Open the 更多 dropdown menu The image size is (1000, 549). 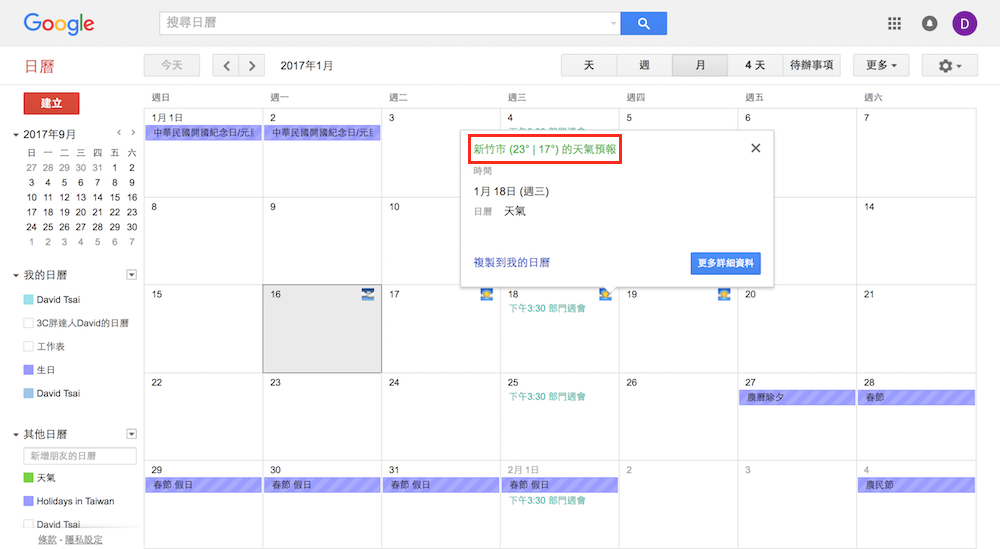pyautogui.click(x=881, y=65)
